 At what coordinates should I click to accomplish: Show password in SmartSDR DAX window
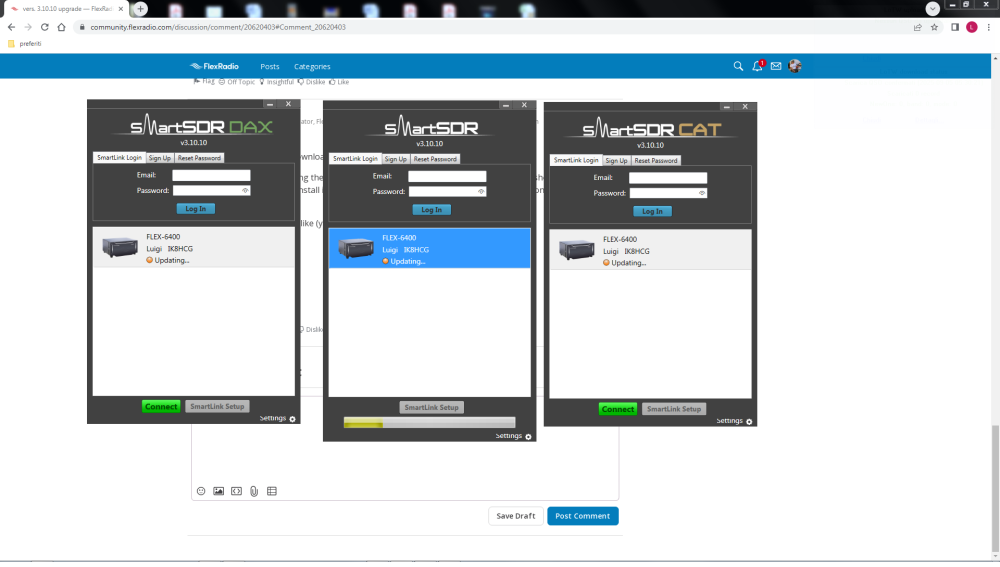245,191
